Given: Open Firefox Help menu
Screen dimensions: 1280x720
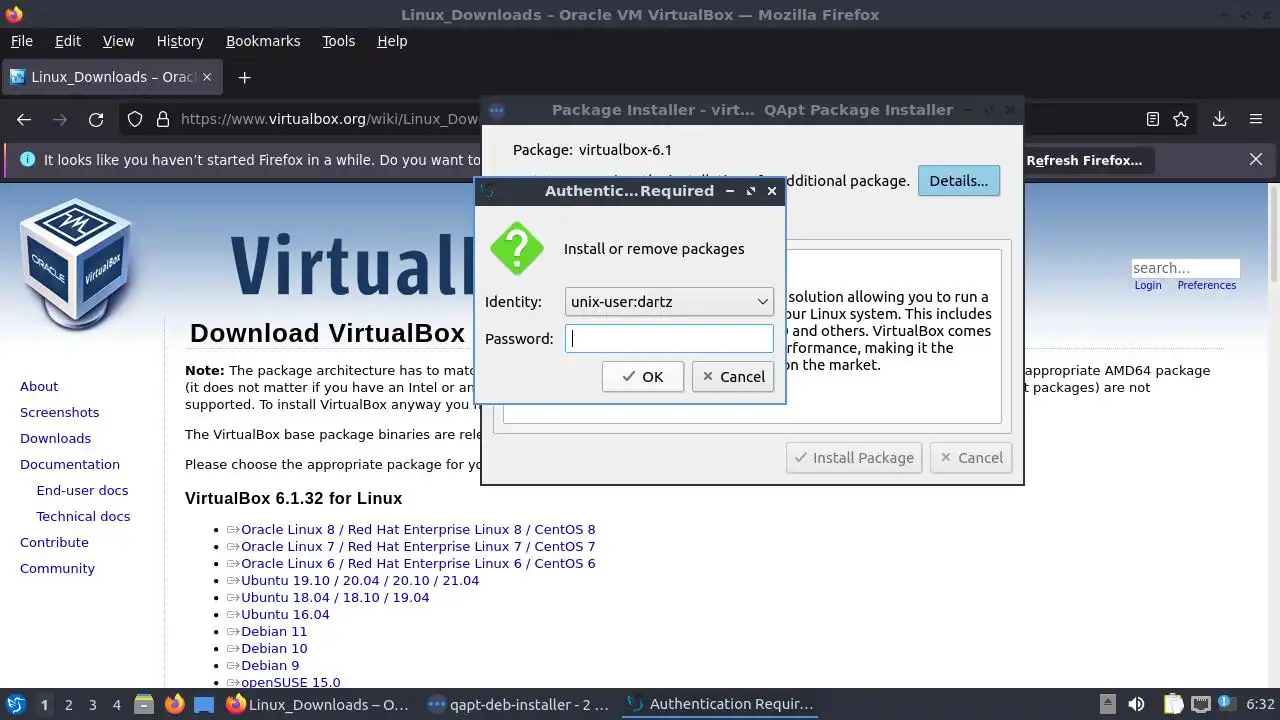Looking at the screenshot, I should point(392,41).
